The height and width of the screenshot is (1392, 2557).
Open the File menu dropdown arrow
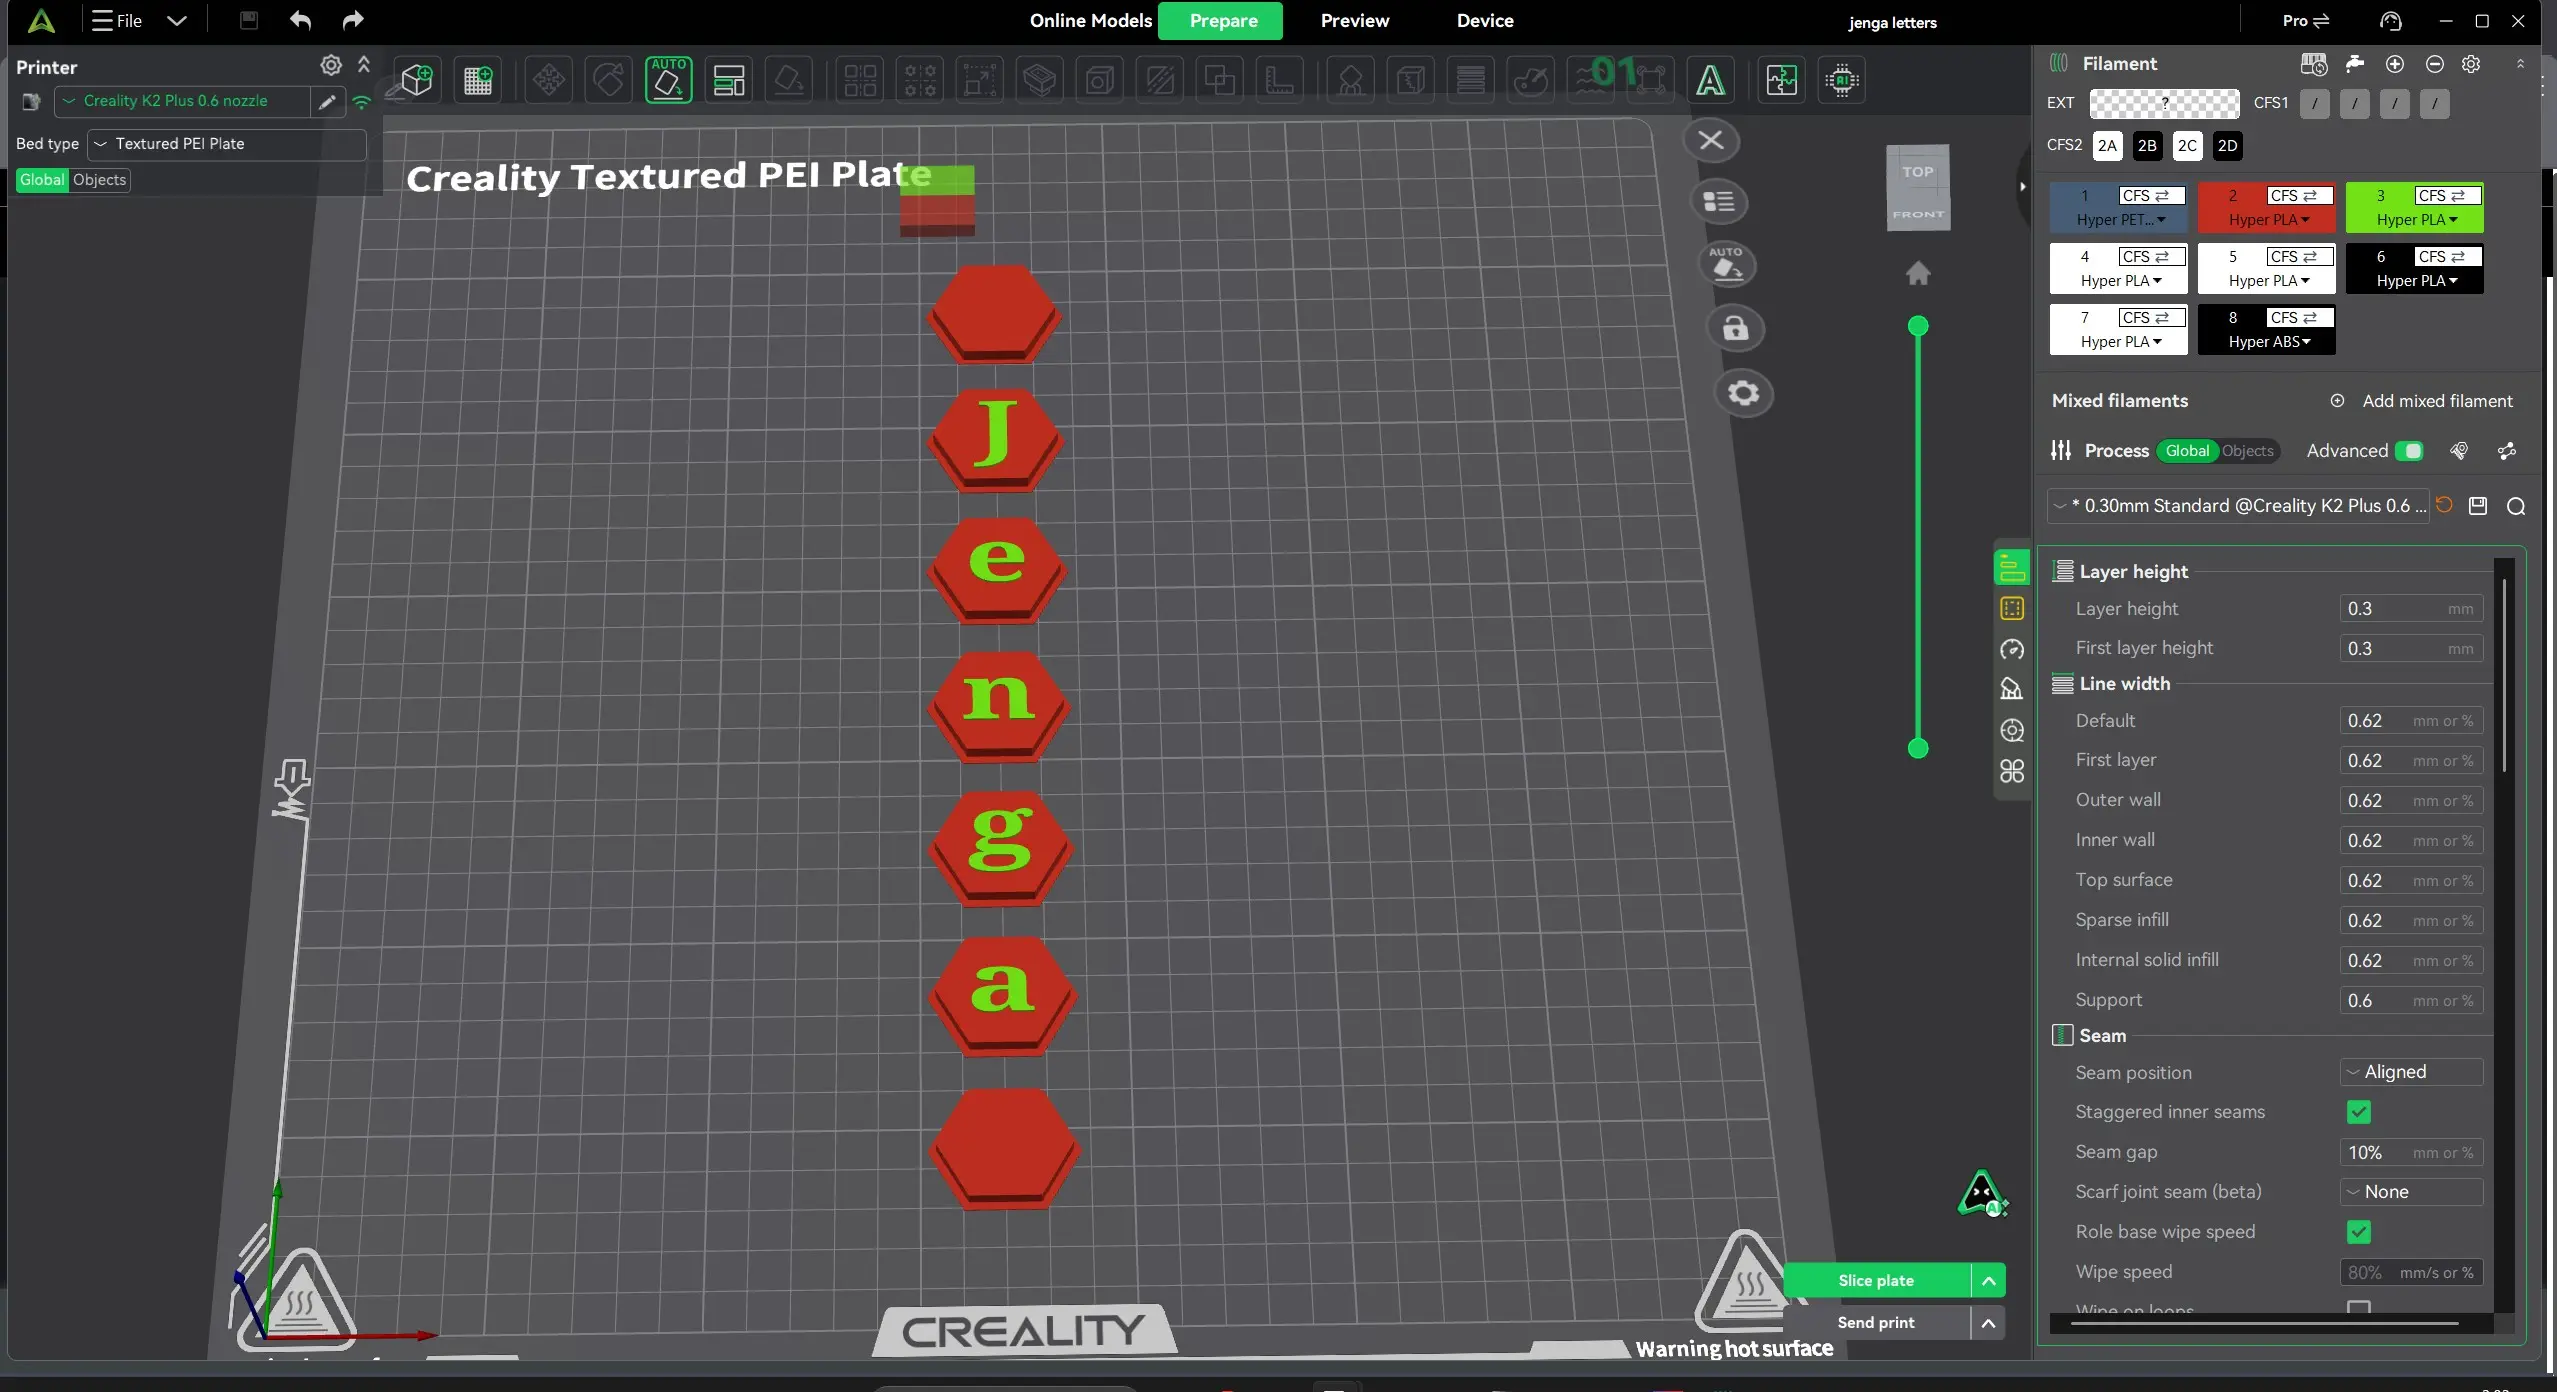pos(177,20)
